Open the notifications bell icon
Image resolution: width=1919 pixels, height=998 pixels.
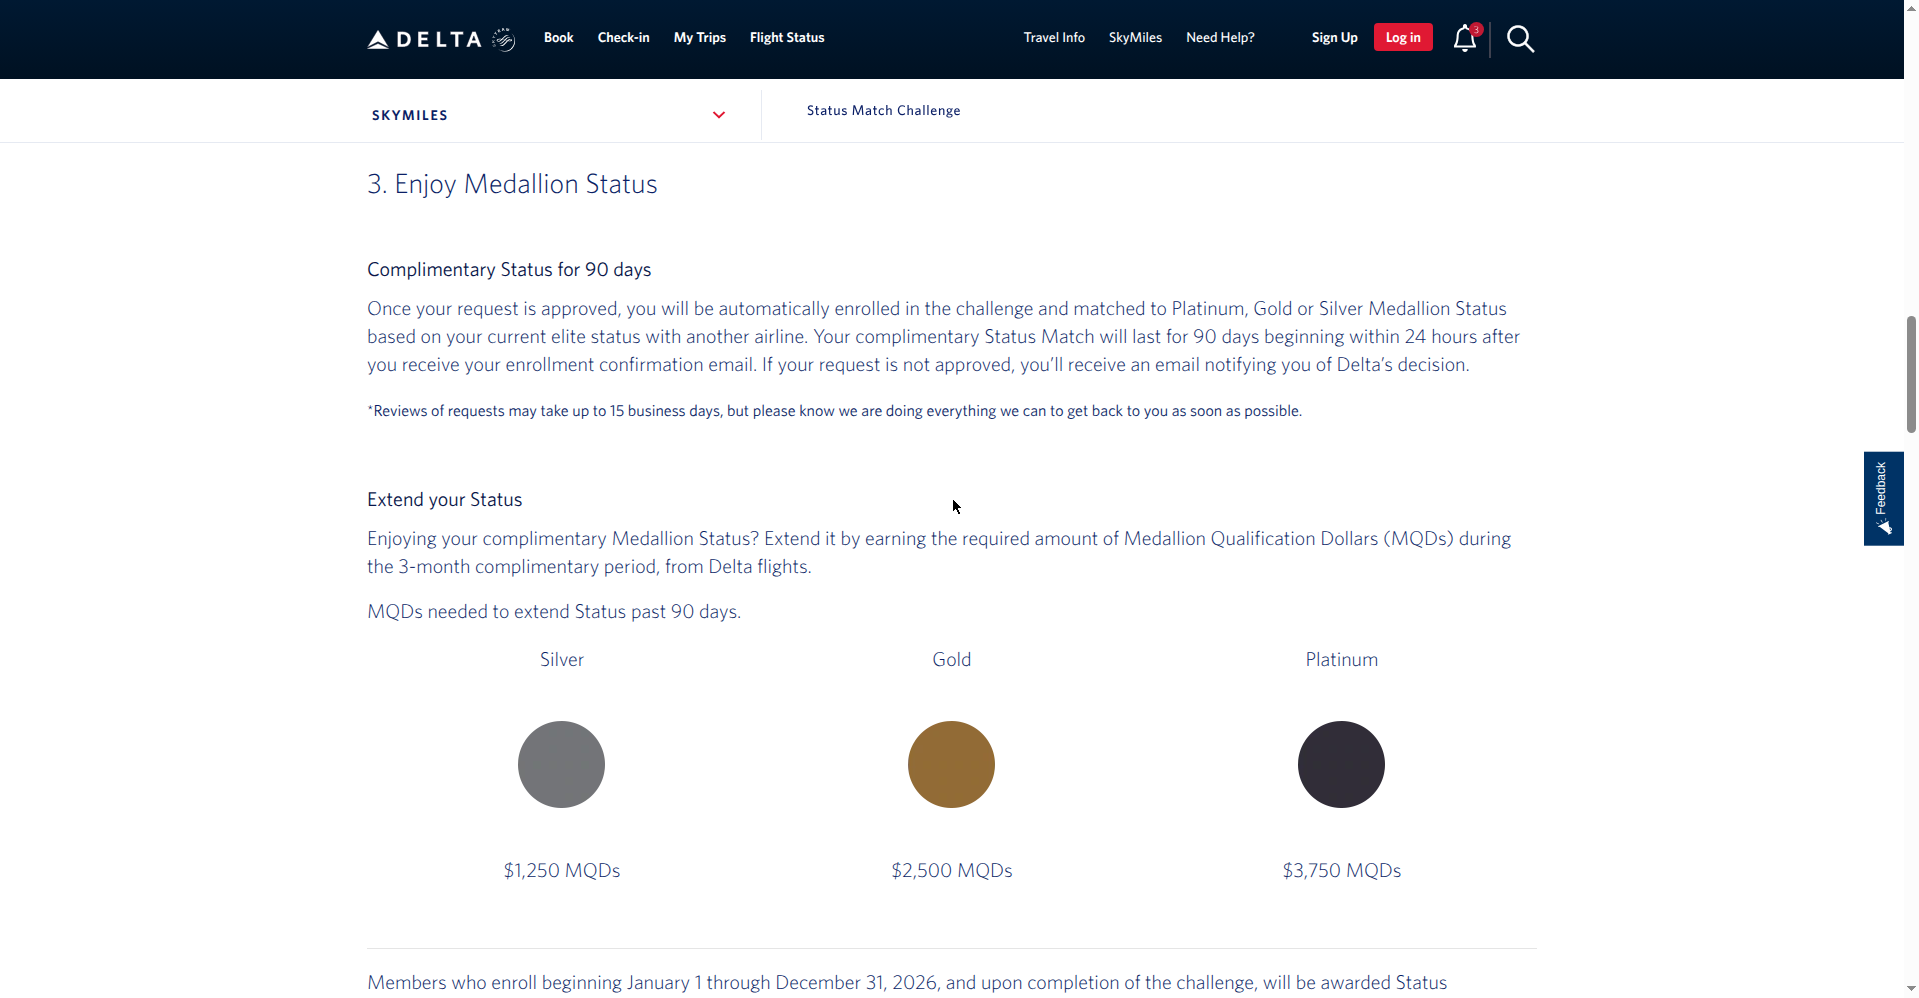coord(1465,38)
